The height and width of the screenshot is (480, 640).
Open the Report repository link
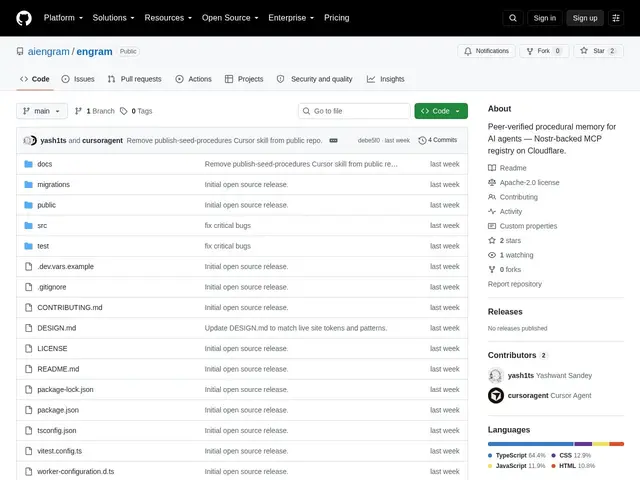coord(515,284)
